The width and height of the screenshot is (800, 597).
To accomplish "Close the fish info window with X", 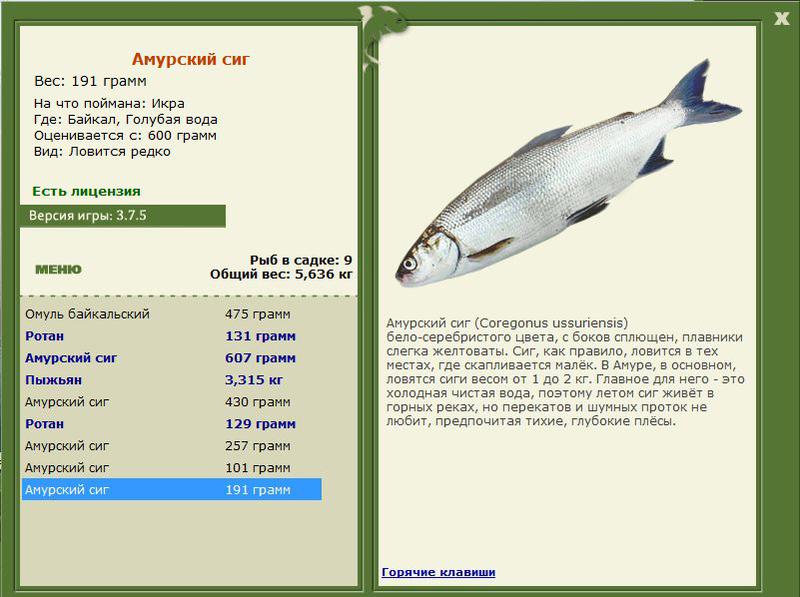I will click(781, 19).
